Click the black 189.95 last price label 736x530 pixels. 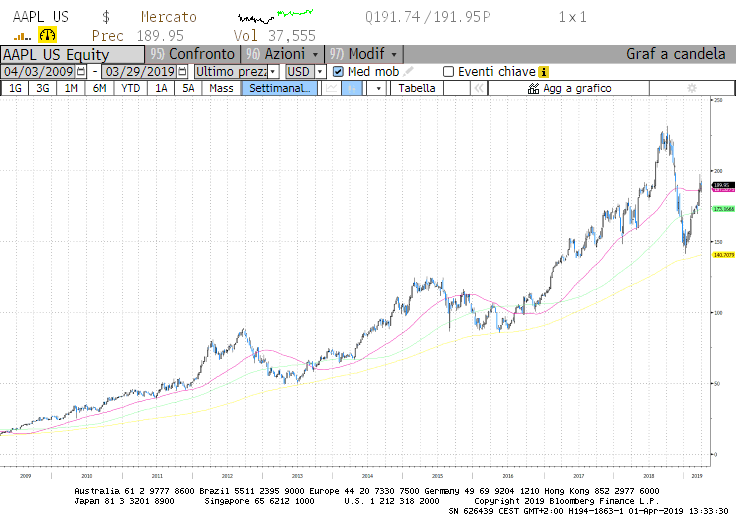click(723, 185)
